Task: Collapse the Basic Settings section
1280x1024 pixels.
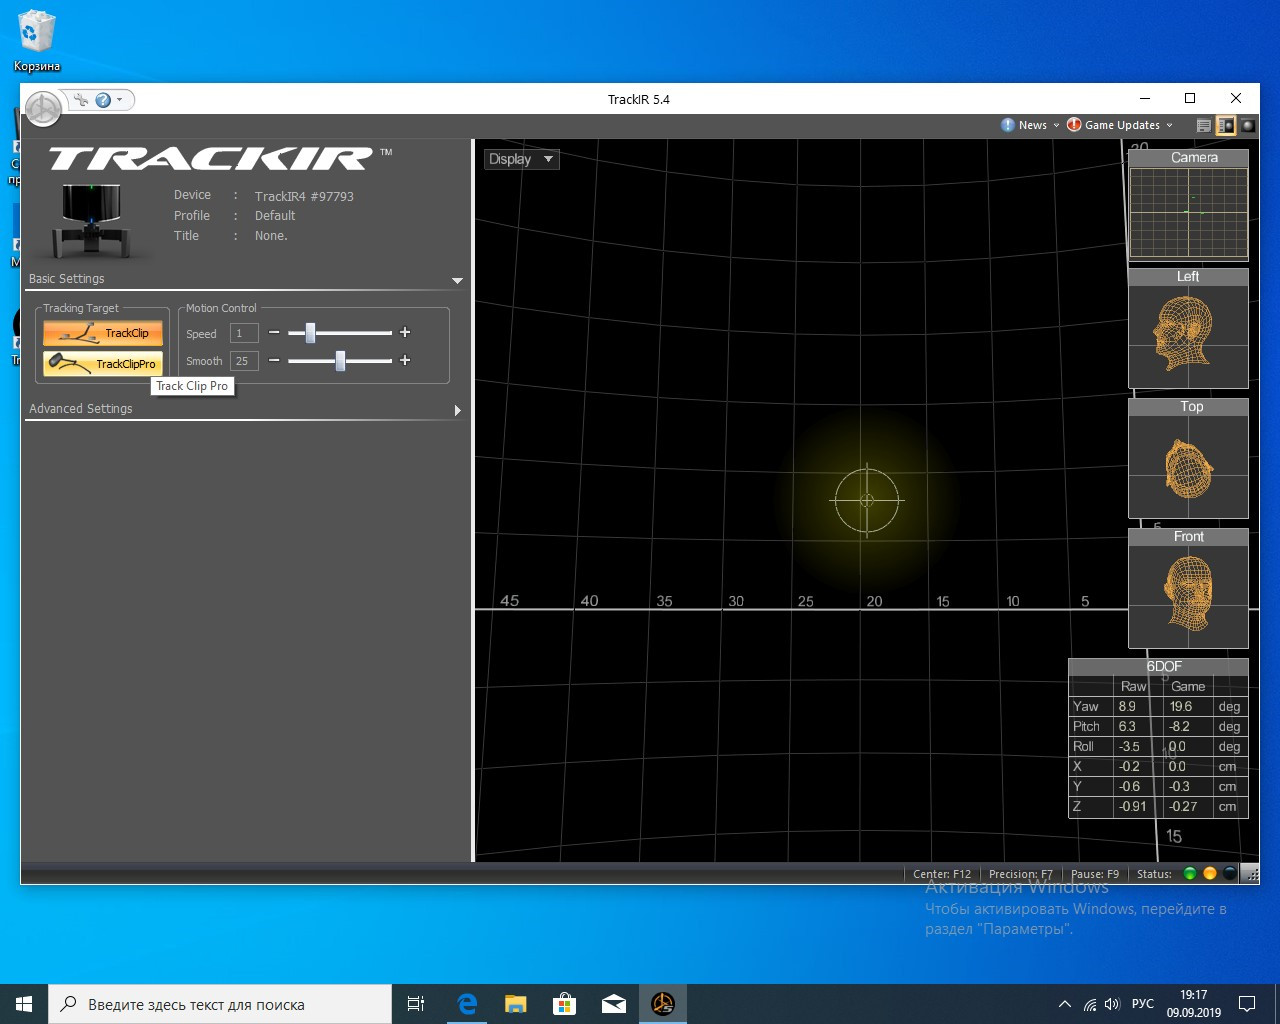Action: click(457, 281)
